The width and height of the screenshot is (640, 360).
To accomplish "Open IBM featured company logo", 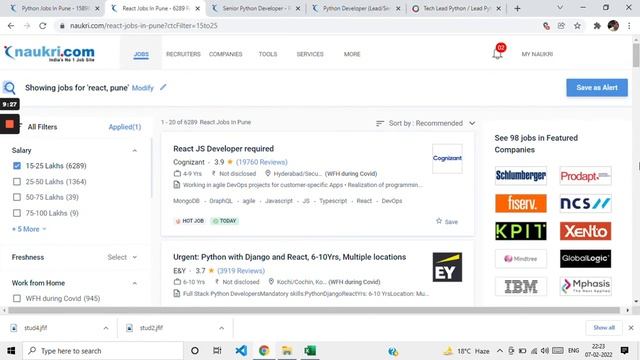I will click(x=520, y=286).
